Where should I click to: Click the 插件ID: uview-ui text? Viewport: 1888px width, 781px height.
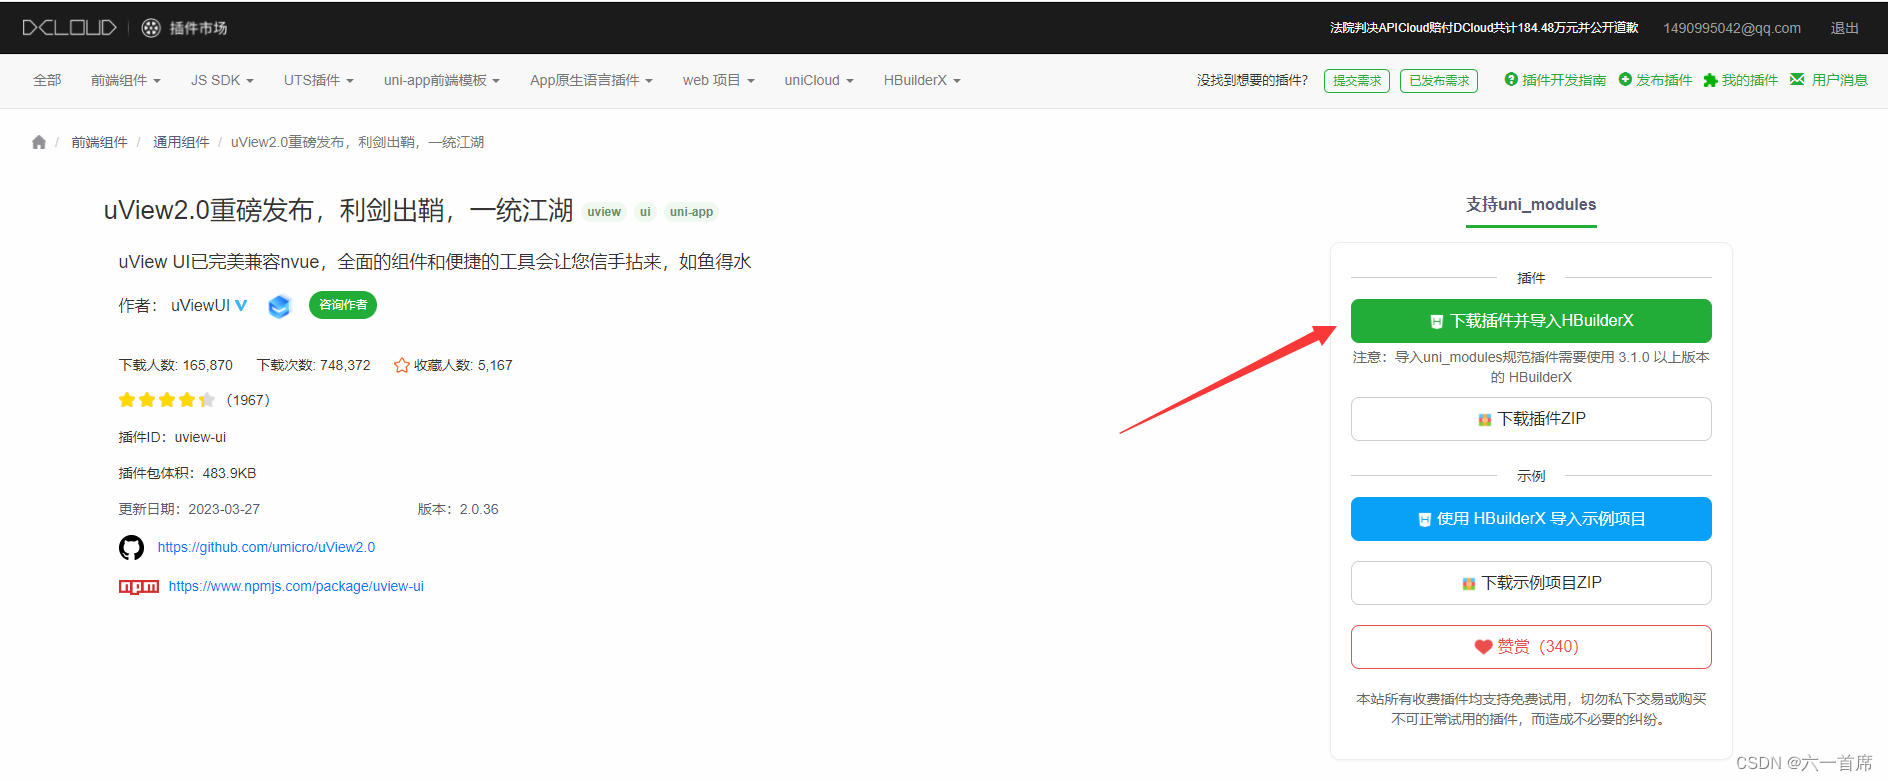172,437
